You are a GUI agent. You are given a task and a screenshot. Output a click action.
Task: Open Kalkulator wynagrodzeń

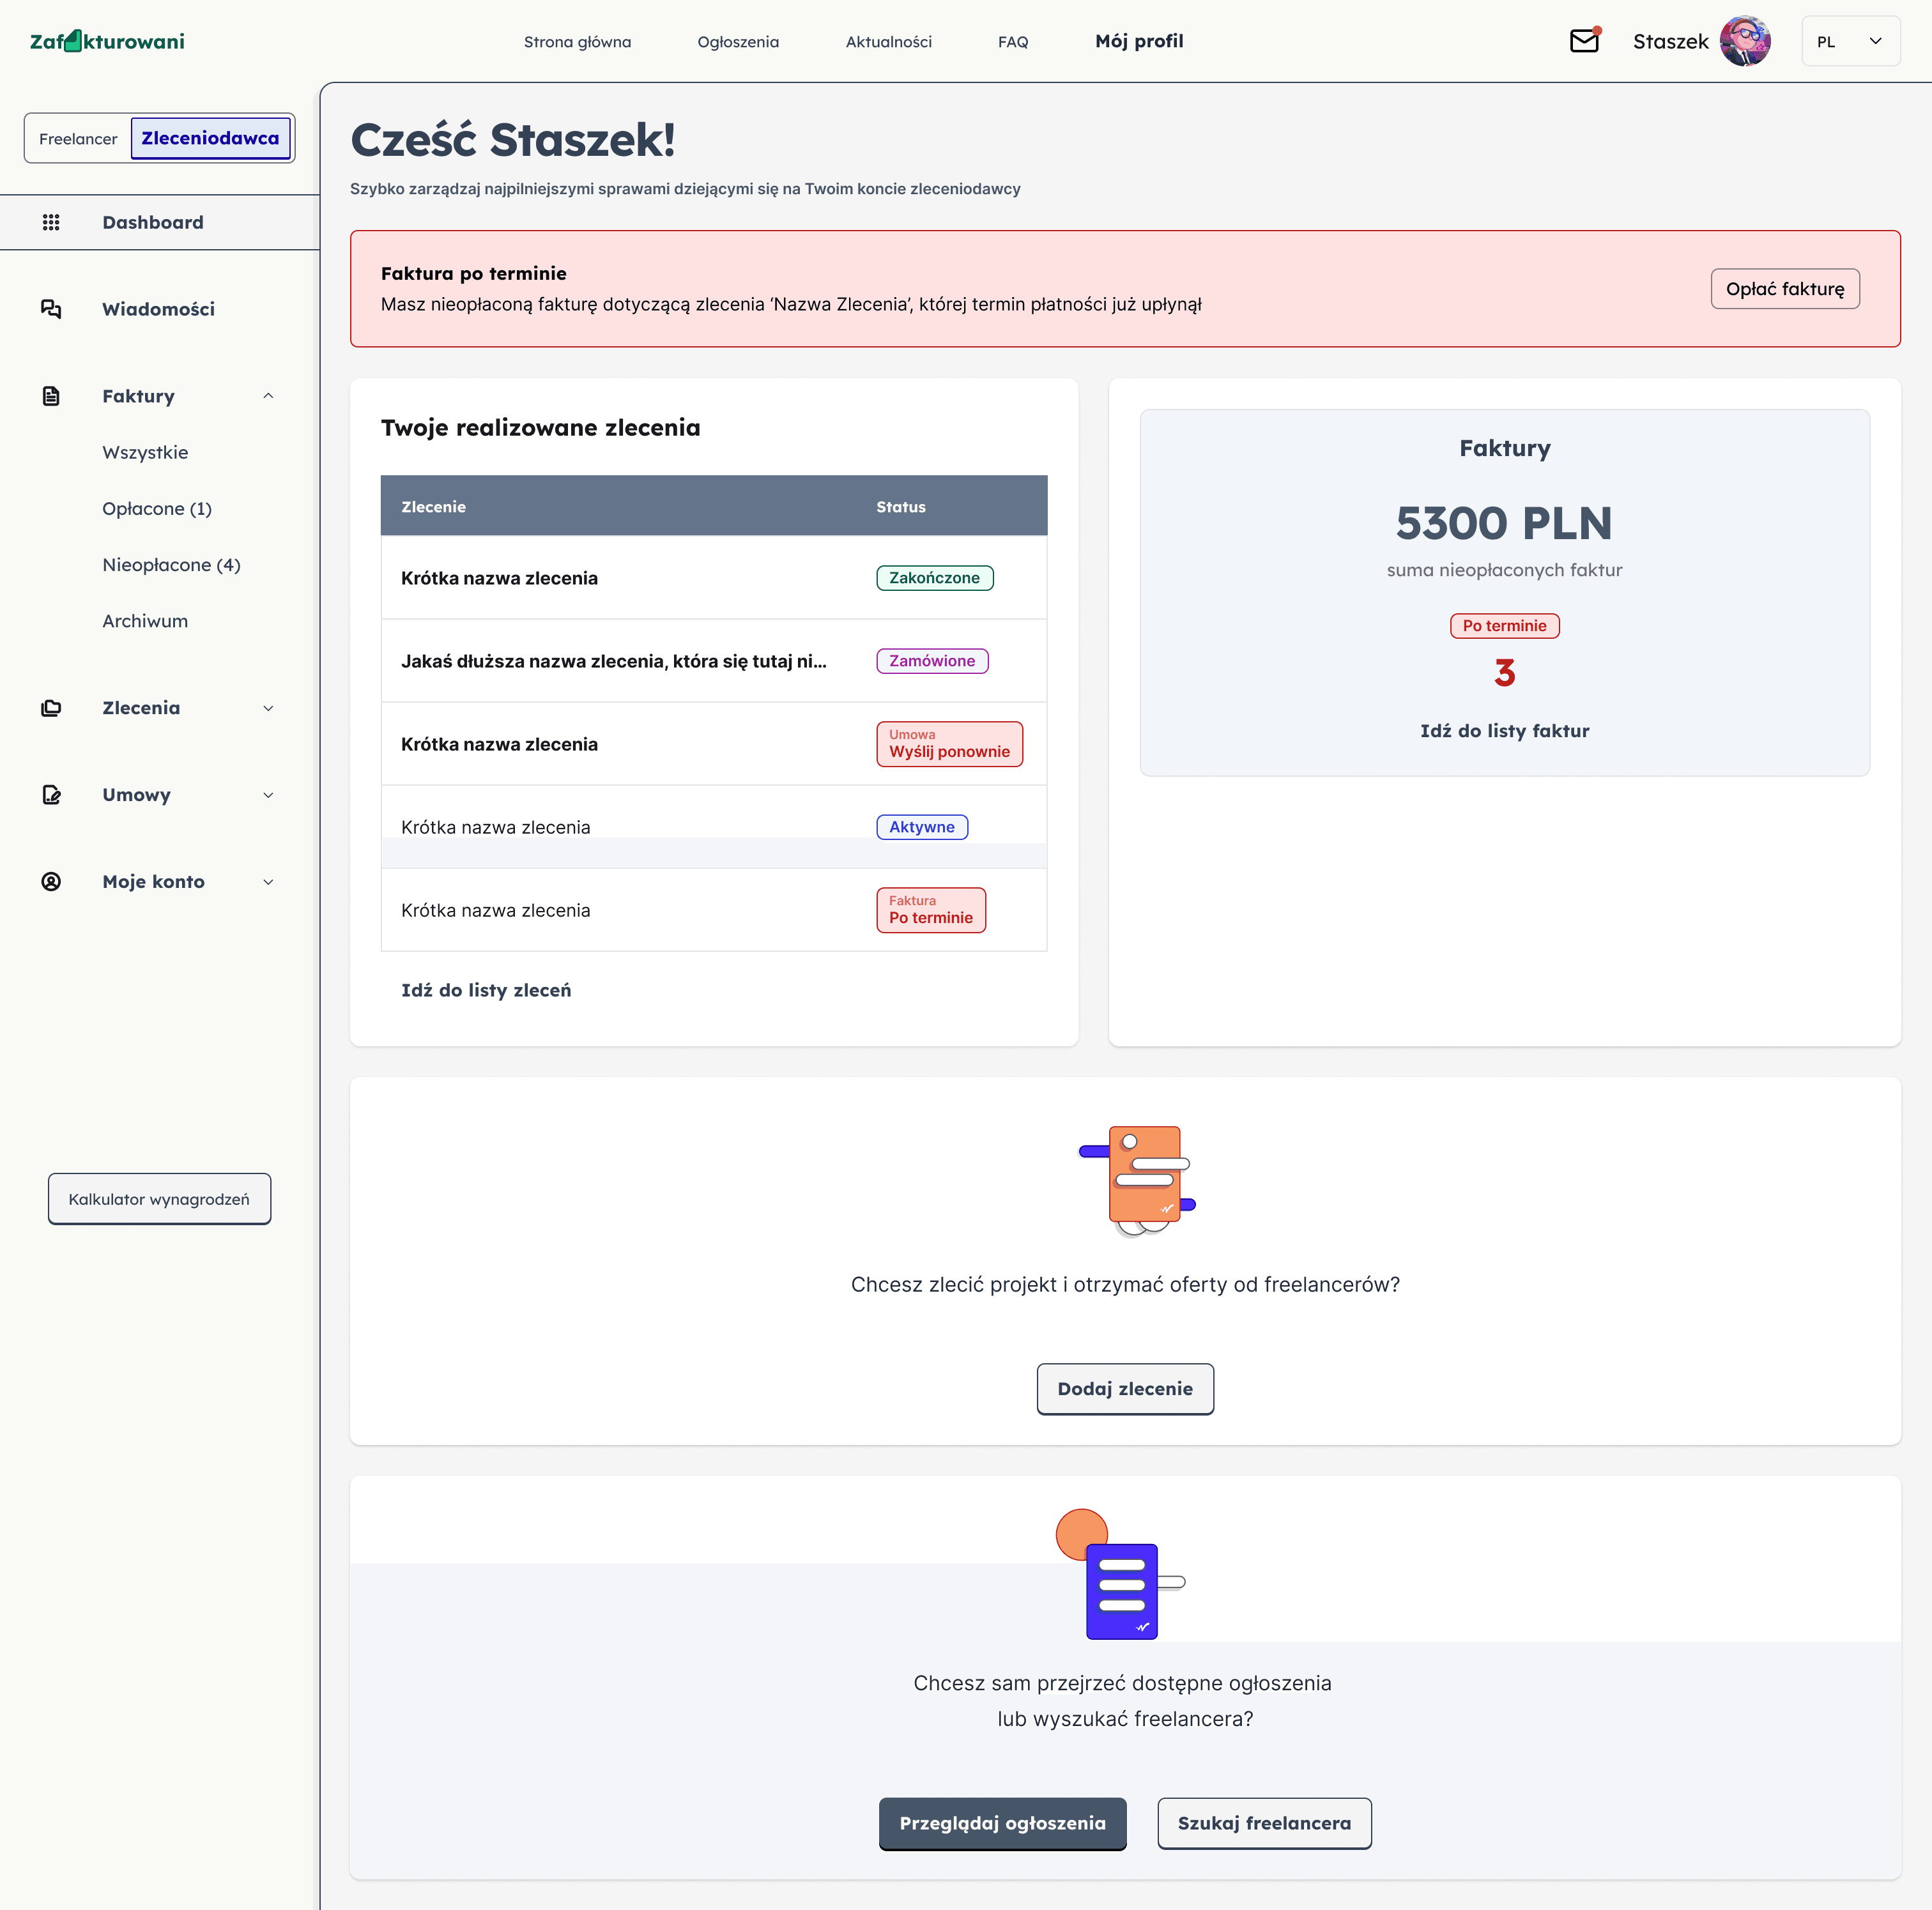(159, 1199)
